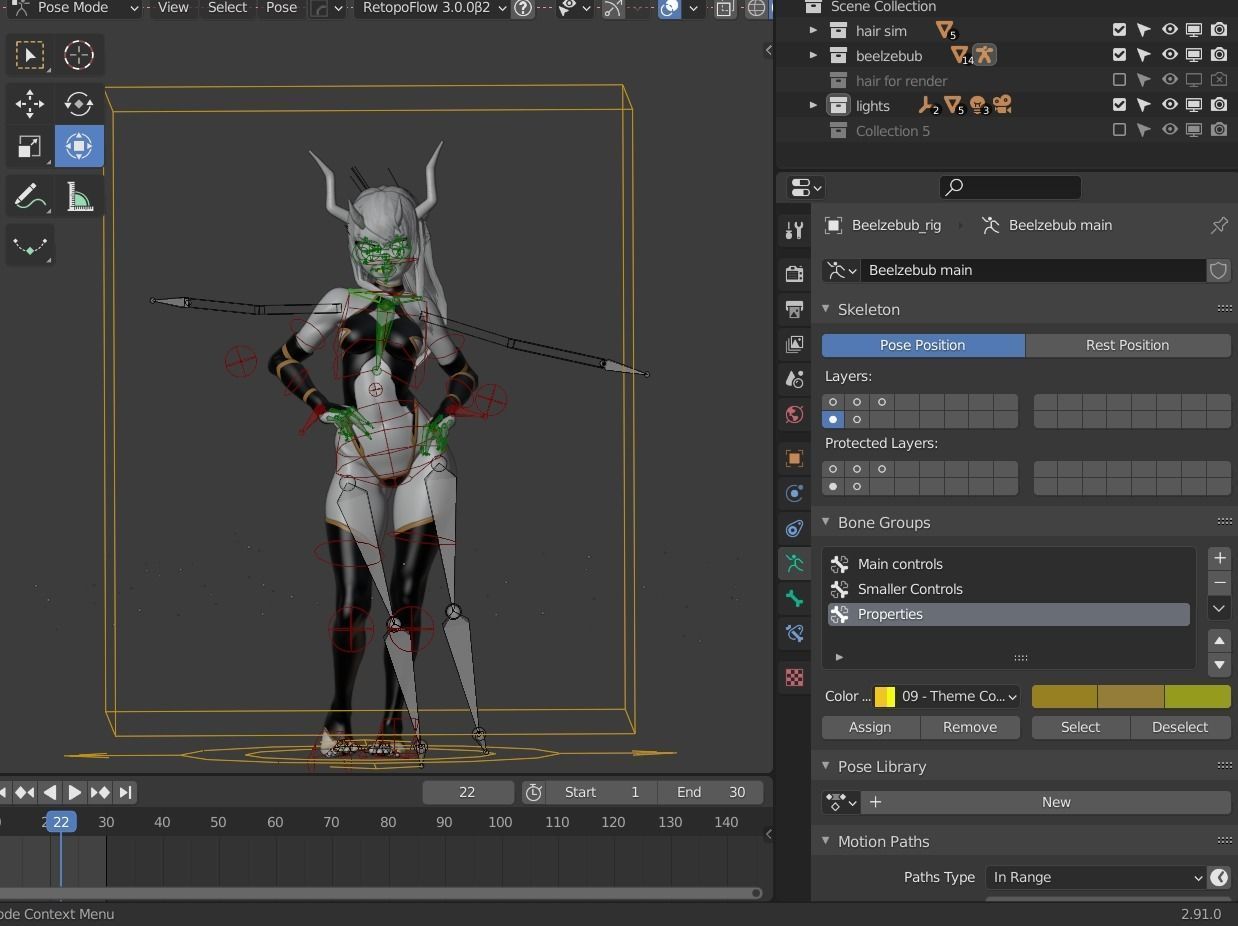The image size is (1238, 926).
Task: Open the Tool properties tab
Action: 795,231
